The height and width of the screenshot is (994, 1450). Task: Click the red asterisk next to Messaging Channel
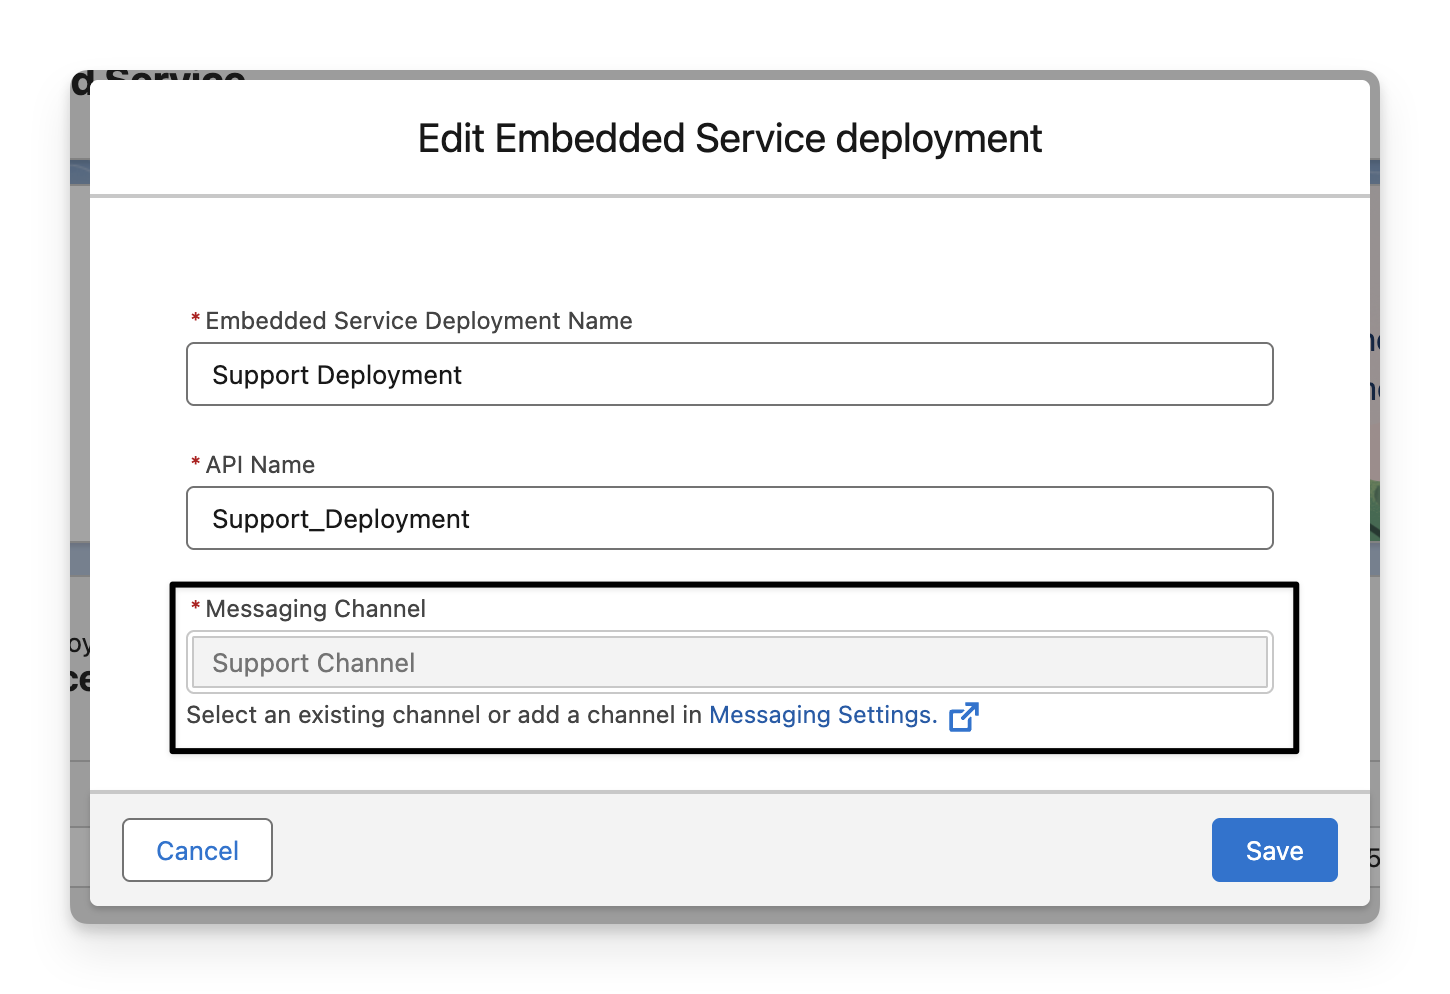196,608
